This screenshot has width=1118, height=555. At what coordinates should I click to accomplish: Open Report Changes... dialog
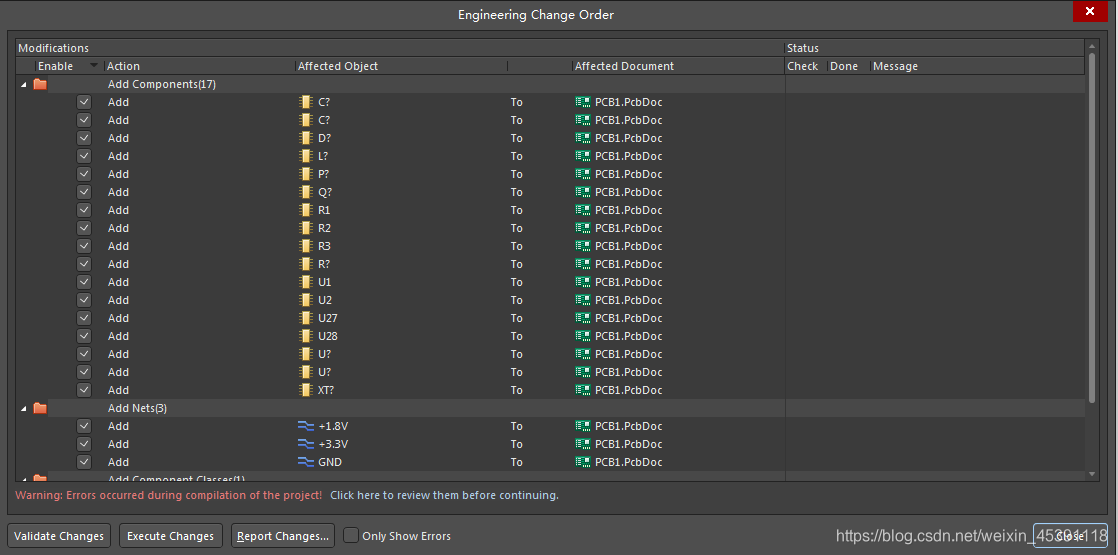tap(283, 536)
